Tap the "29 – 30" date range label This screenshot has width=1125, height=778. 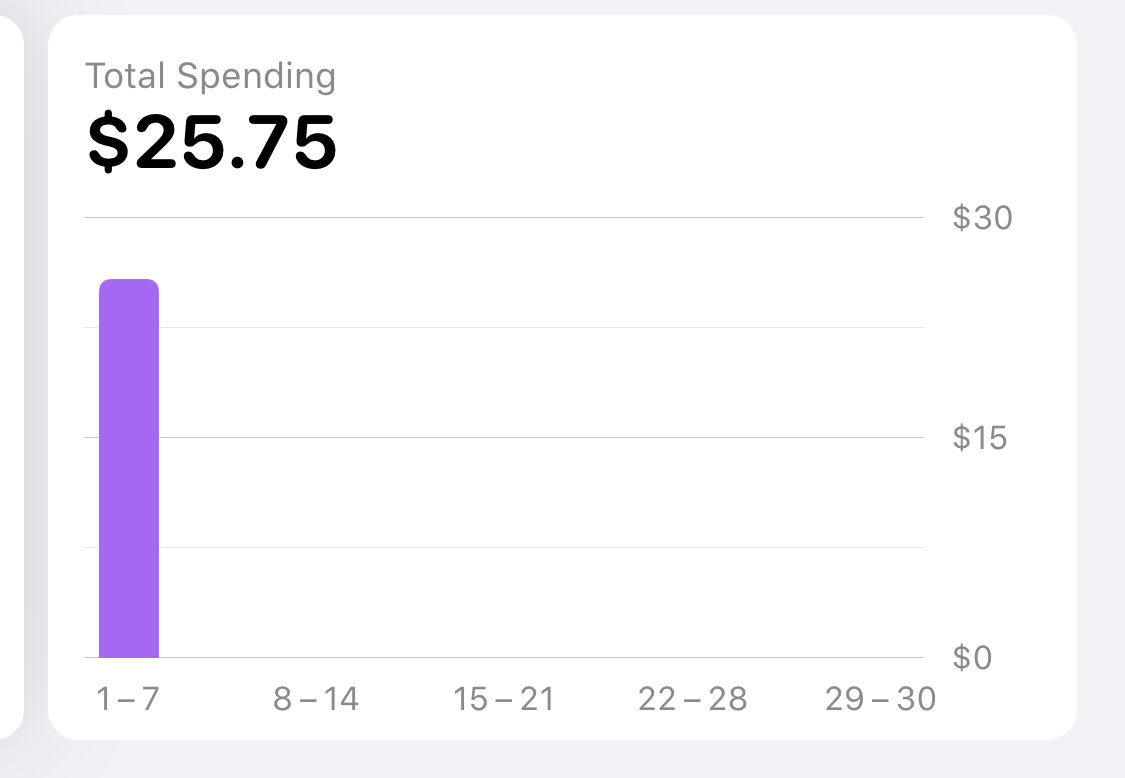click(x=880, y=699)
